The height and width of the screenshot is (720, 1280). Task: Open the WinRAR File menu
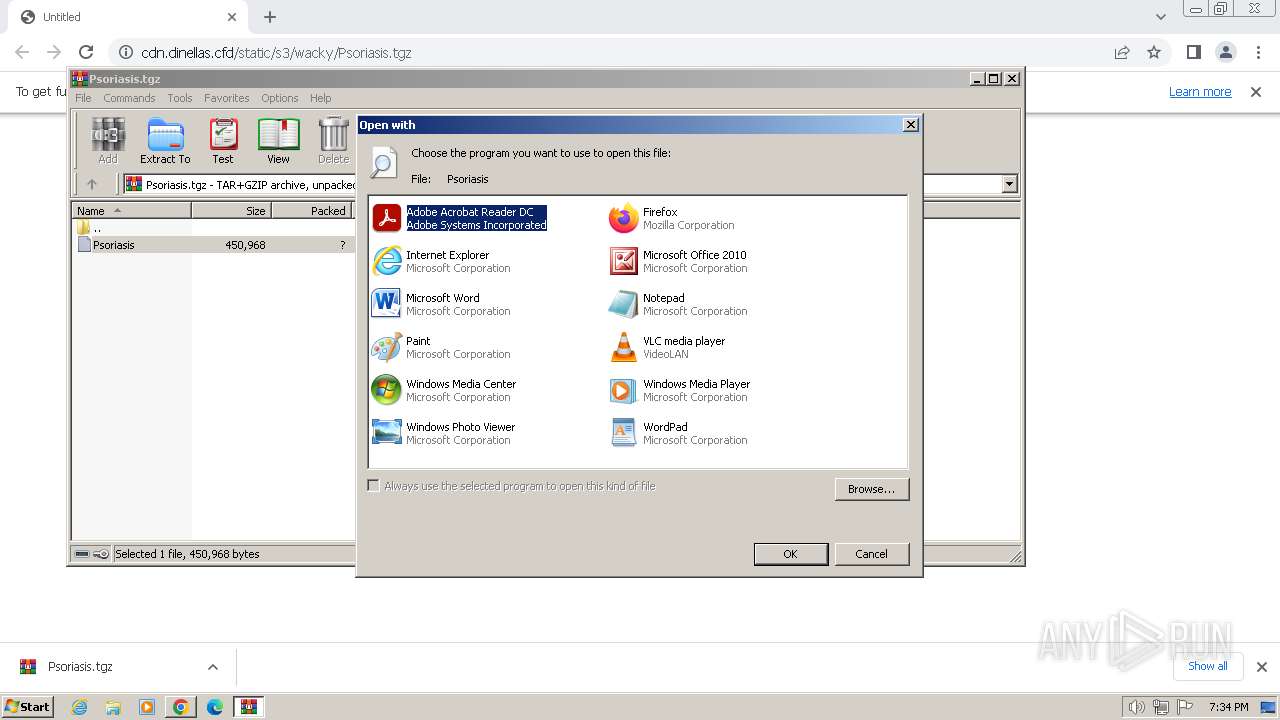point(83,98)
